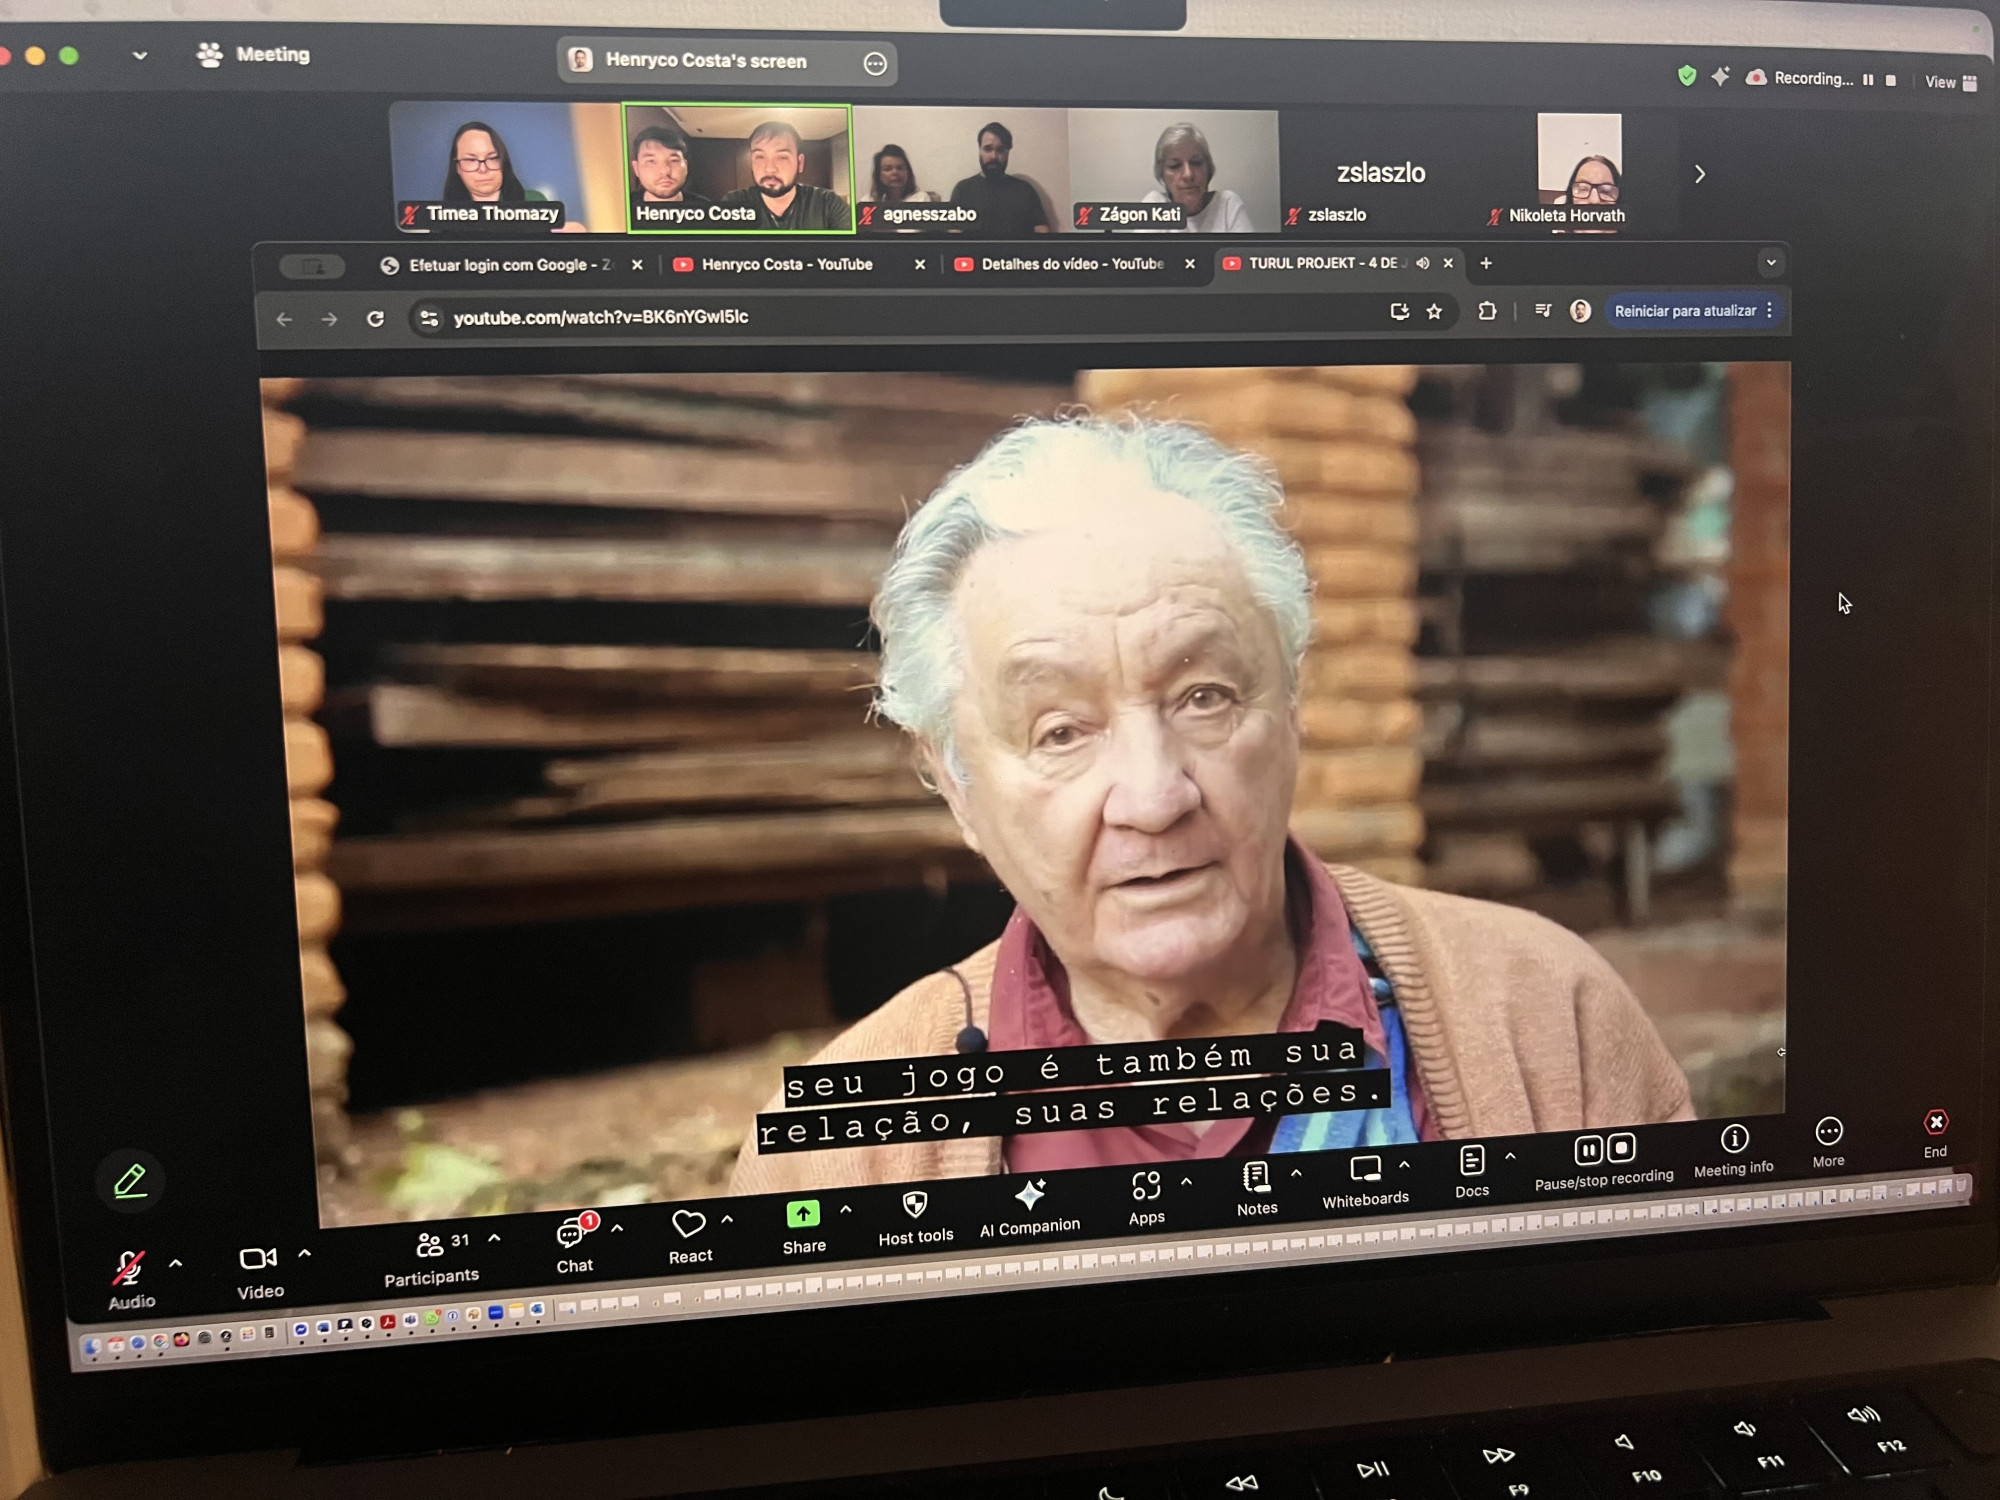Viewport: 2000px width, 1500px height.
Task: Select Timea Thomazy's video thumbnail
Action: coord(506,167)
